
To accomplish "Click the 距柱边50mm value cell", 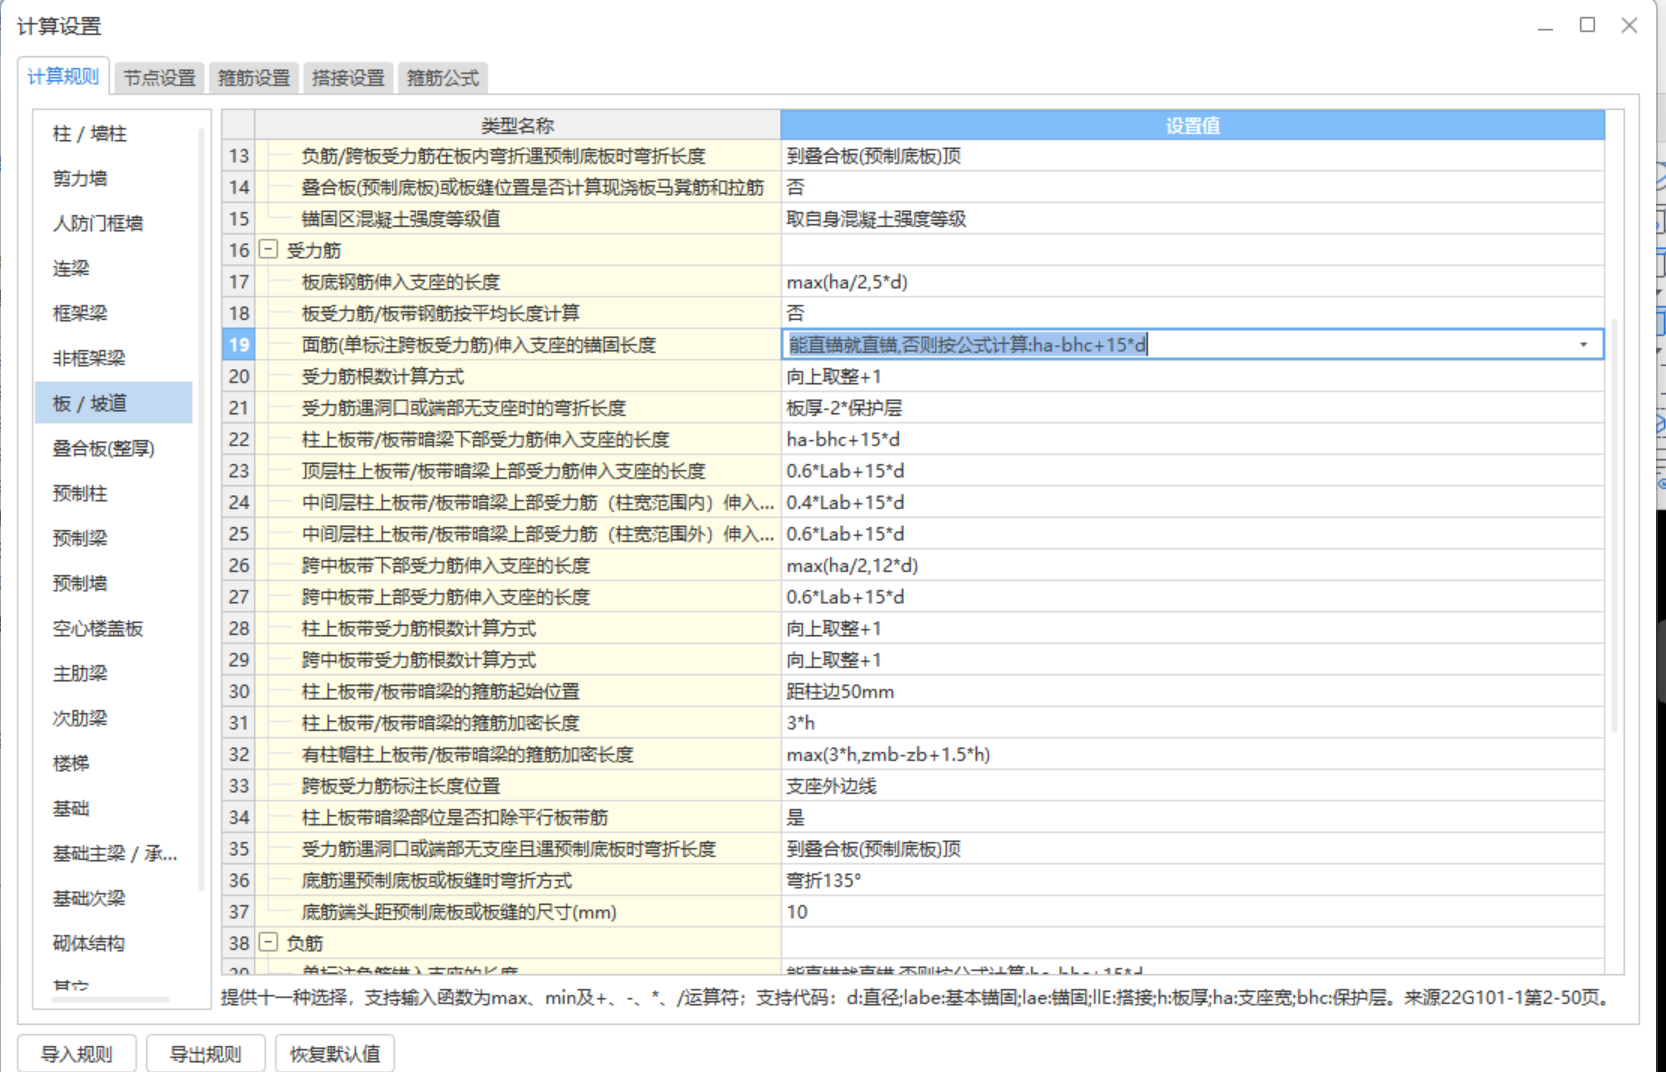I will click(1192, 691).
